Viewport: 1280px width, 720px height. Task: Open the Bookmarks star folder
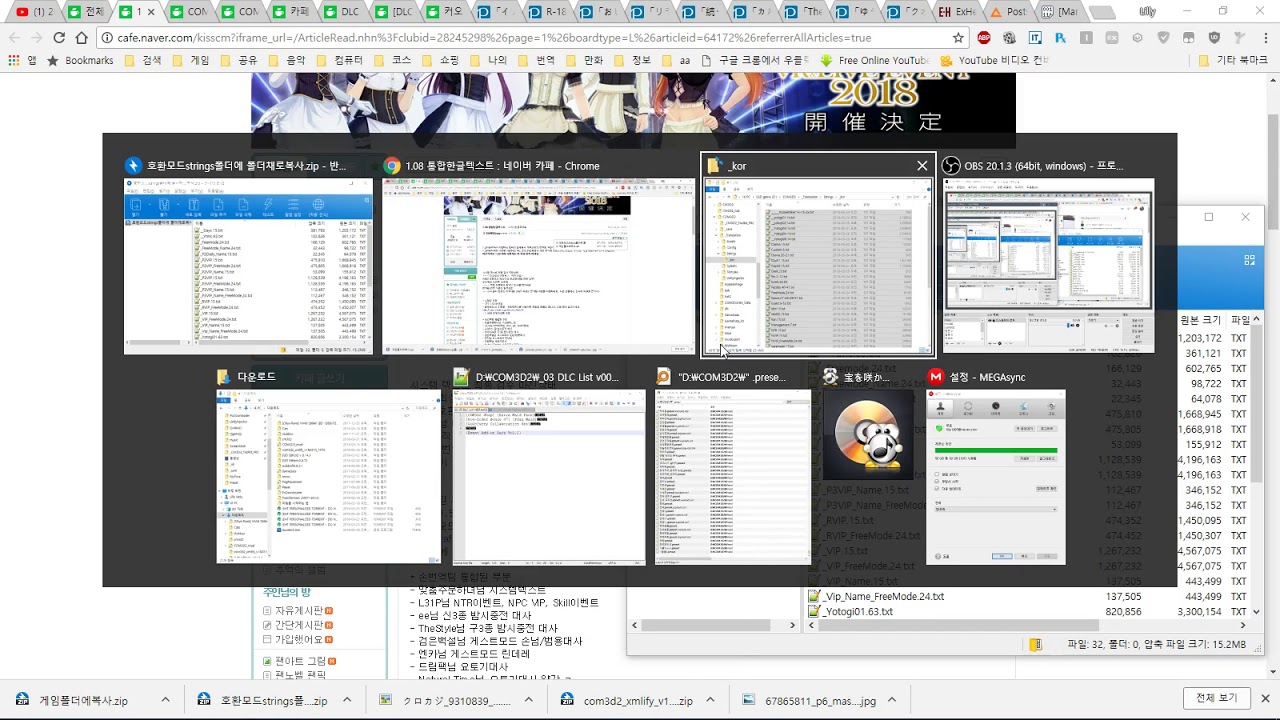click(x=80, y=60)
